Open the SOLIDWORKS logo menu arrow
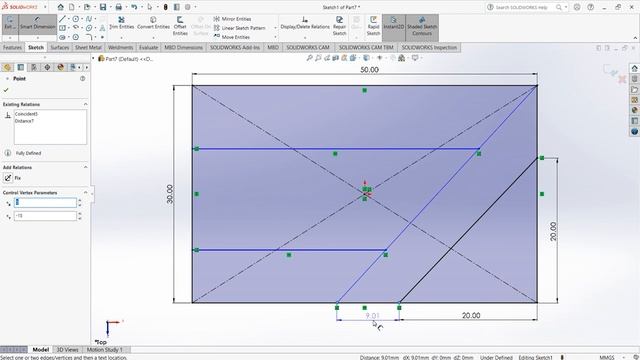640x360 pixels. [x=45, y=7]
